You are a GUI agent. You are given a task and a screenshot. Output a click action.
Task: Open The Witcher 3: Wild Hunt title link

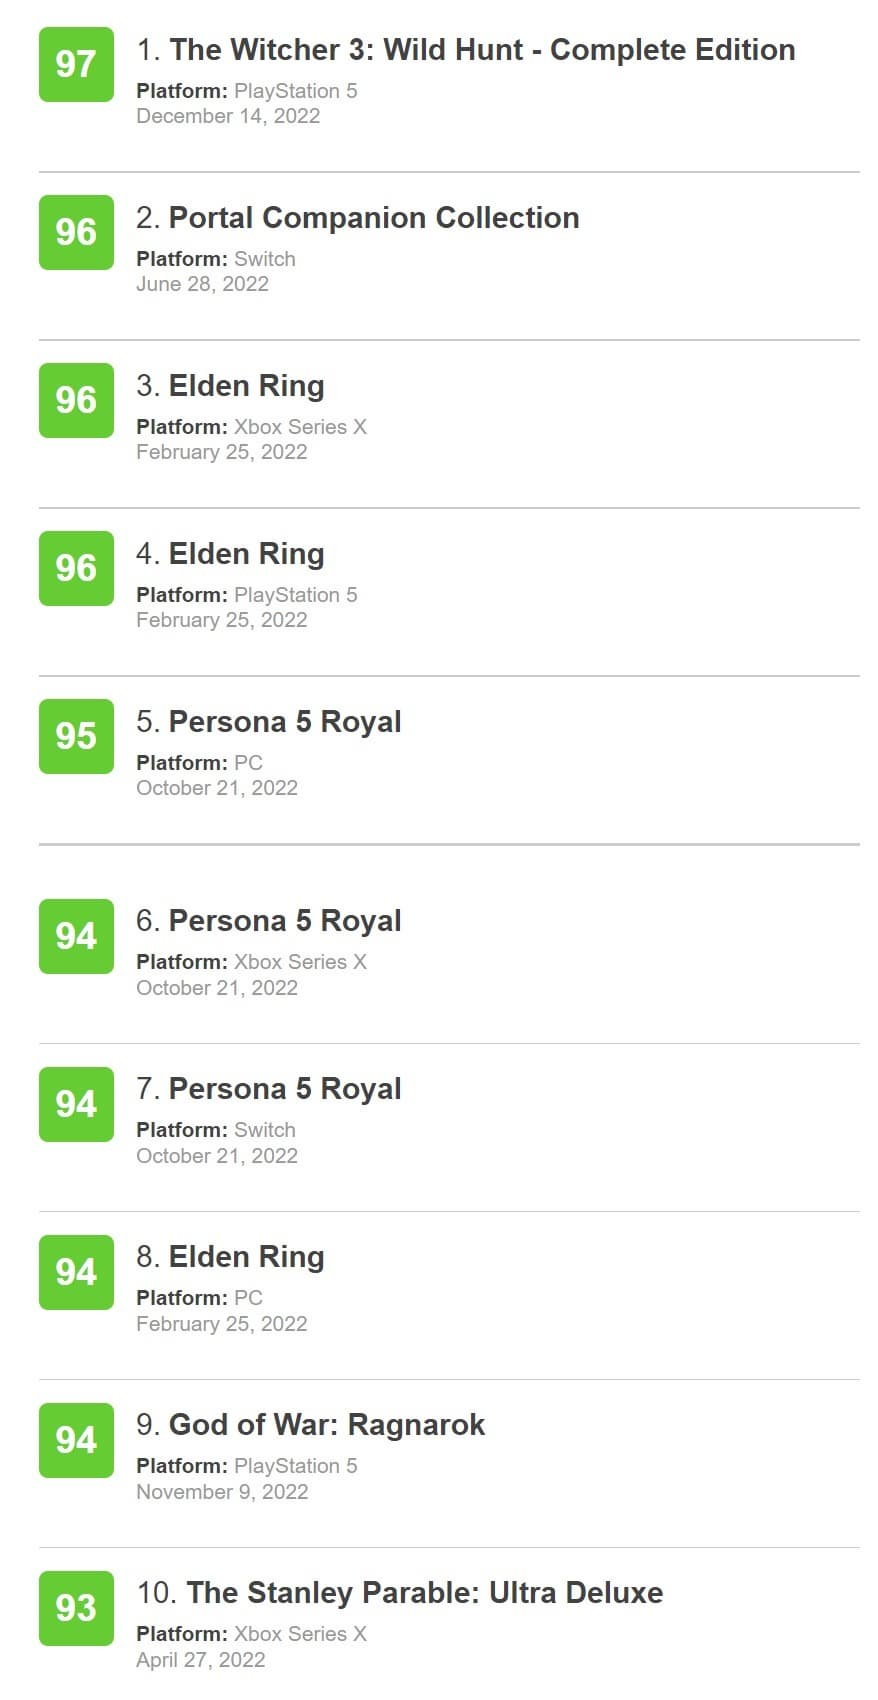482,50
